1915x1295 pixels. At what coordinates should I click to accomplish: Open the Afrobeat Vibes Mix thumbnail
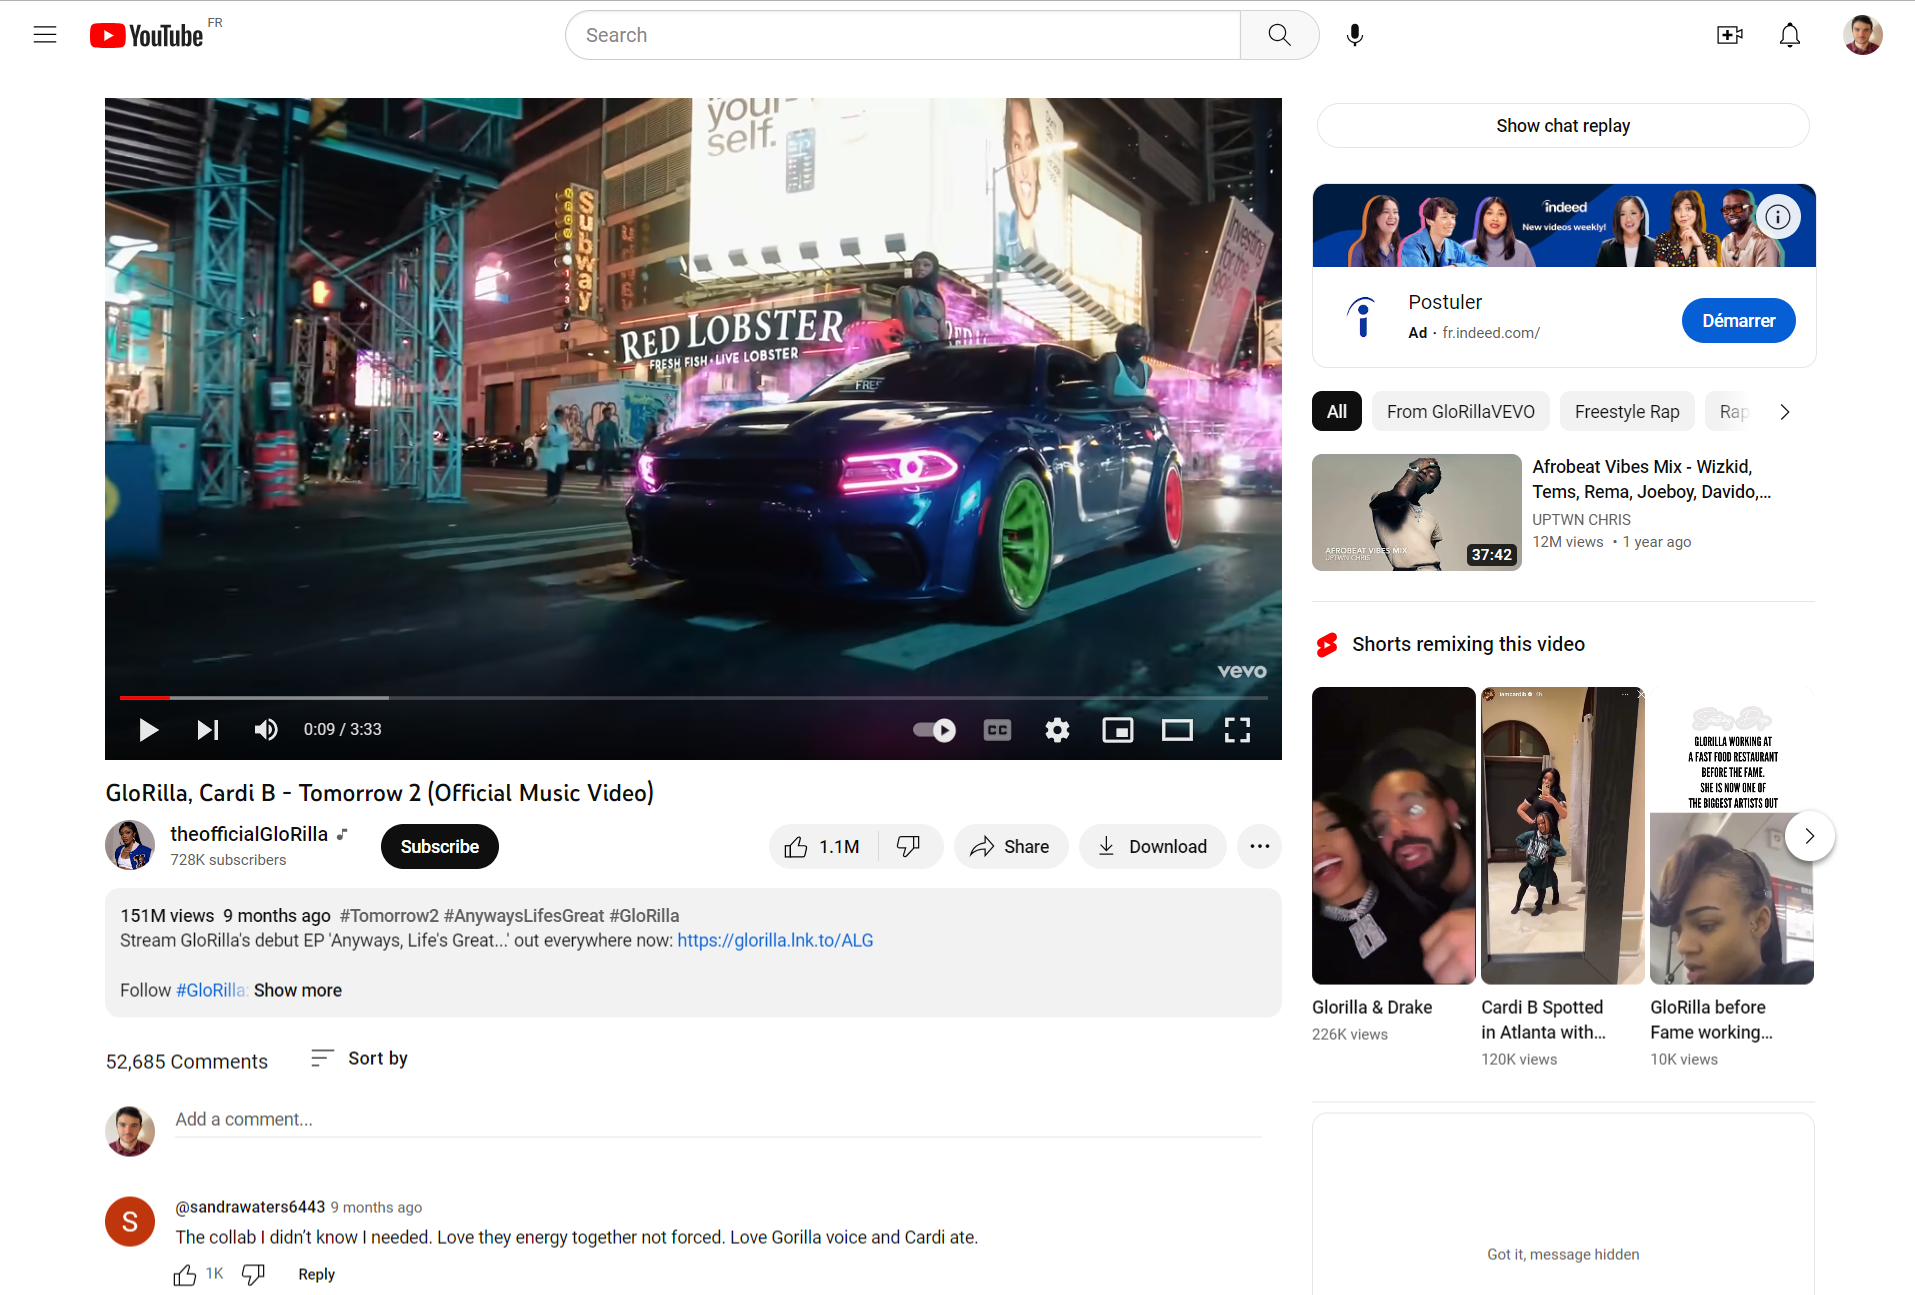pos(1416,513)
